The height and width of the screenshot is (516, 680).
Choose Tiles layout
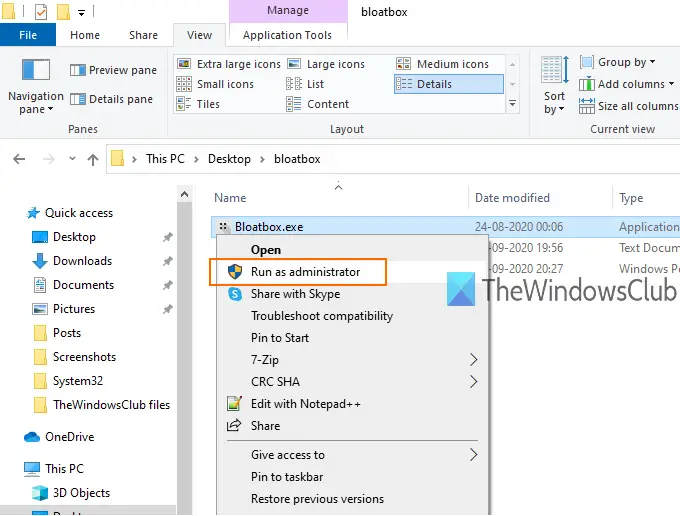(198, 104)
